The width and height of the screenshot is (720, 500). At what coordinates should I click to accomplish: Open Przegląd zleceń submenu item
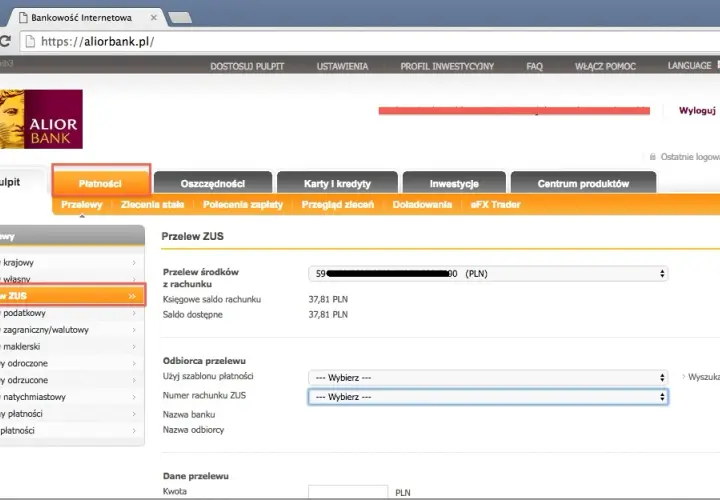(338, 205)
